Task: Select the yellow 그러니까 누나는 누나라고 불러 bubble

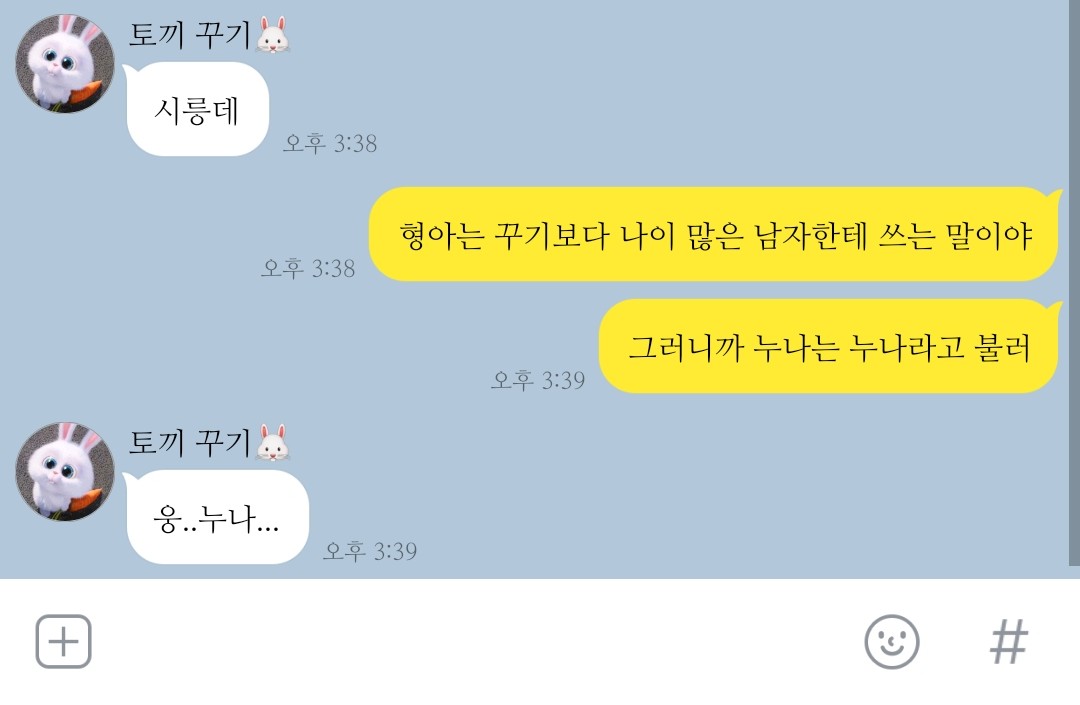Action: pos(829,346)
